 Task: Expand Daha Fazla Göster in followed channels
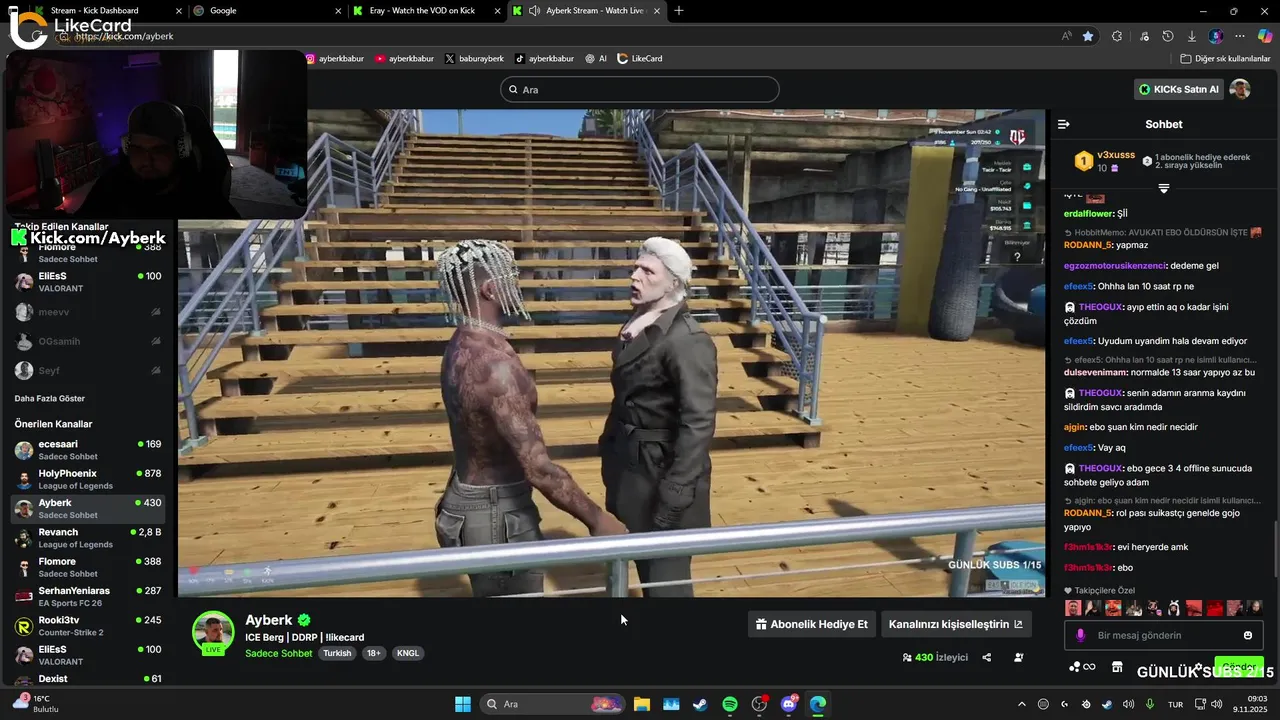[x=49, y=398]
